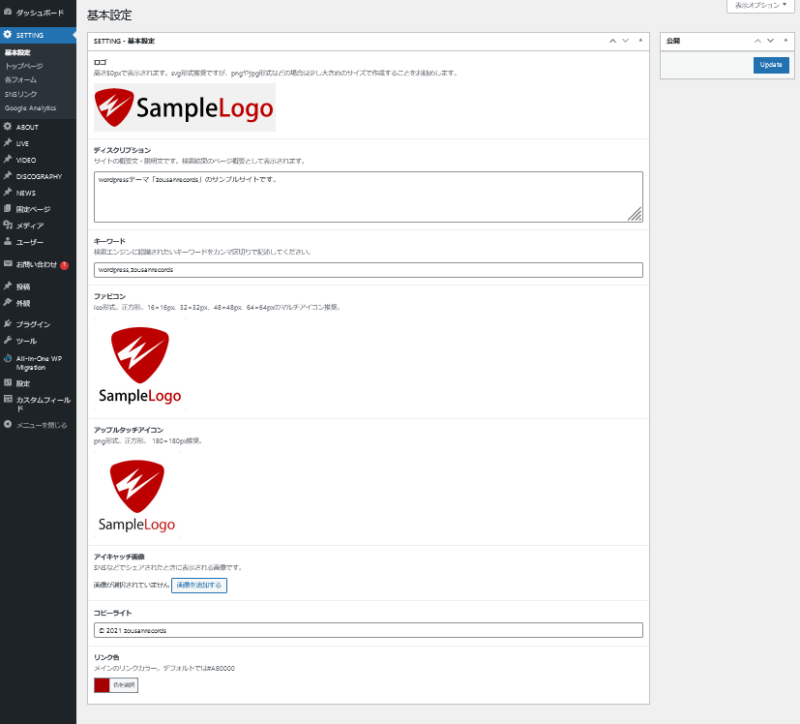Collapse sidebar with メニューを閉じる icon
The image size is (800, 724).
click(8, 425)
